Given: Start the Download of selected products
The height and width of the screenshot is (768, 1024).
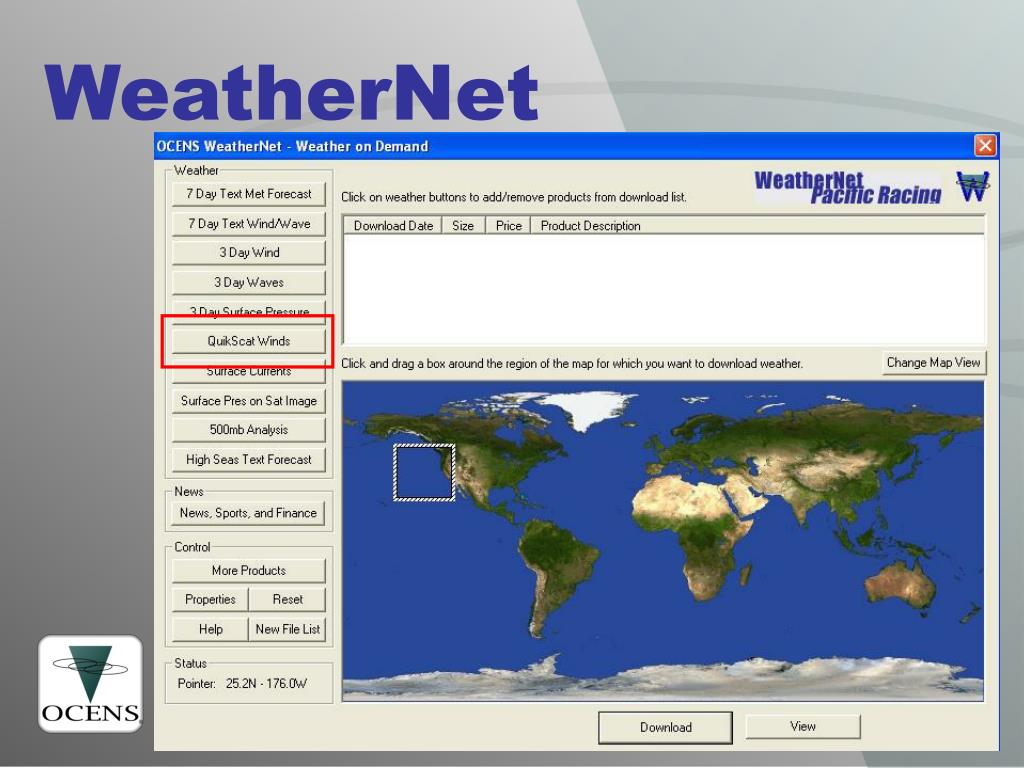Looking at the screenshot, I should pos(665,728).
